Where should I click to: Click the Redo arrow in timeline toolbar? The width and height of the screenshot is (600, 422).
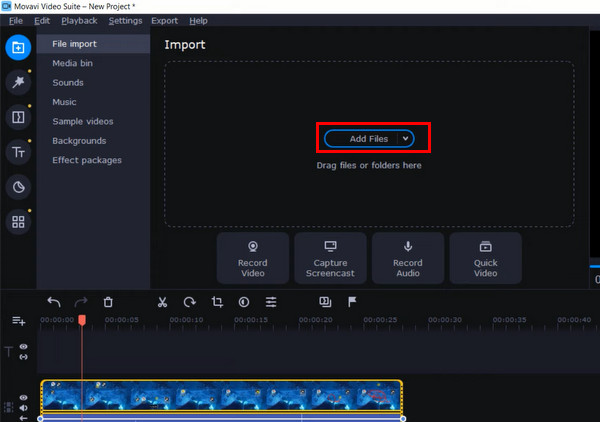(x=81, y=302)
